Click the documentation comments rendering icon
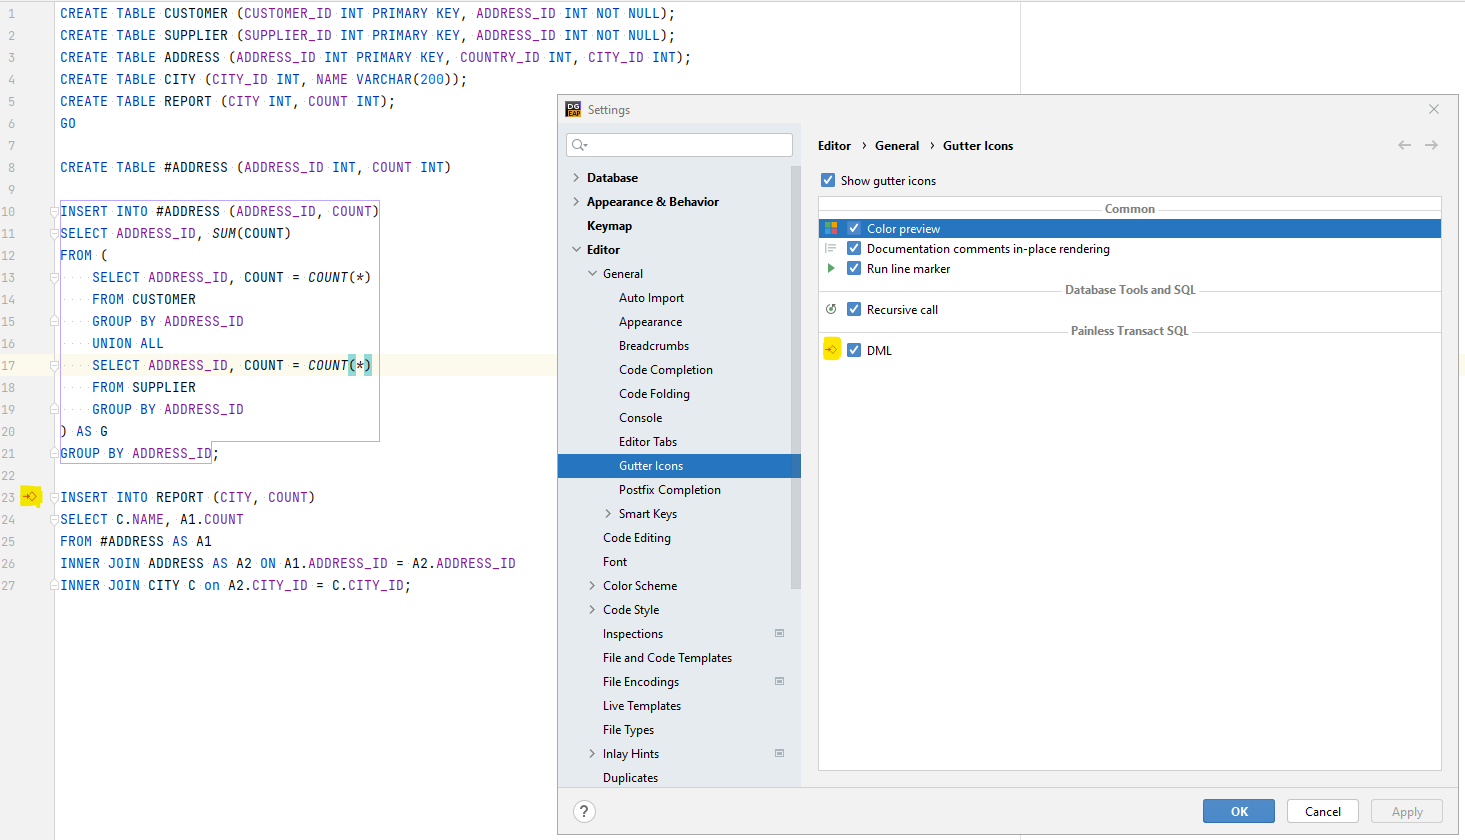The image size is (1465, 840). coord(831,248)
